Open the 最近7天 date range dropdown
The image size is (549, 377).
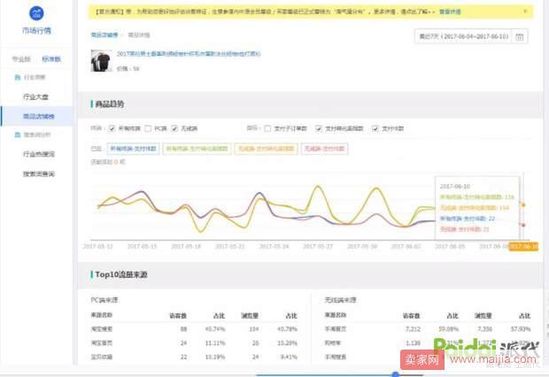click(464, 36)
